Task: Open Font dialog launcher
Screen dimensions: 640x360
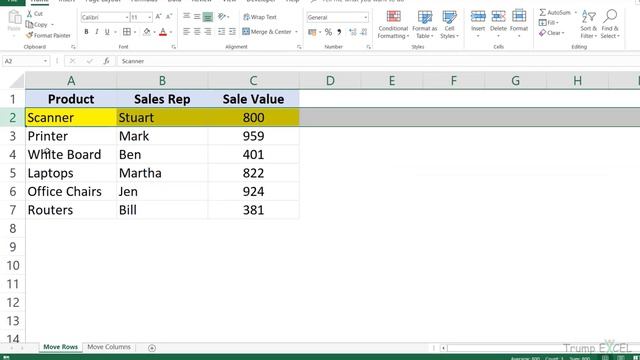Action: [x=174, y=47]
